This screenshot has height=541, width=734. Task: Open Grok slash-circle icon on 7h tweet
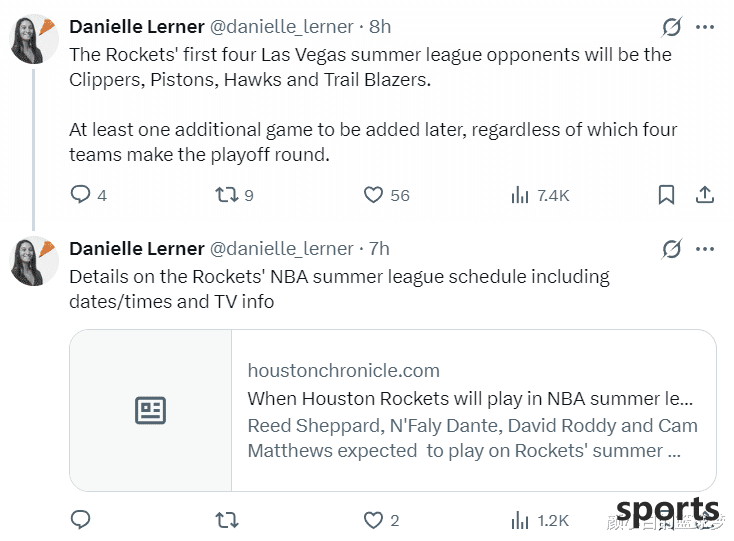tap(672, 249)
